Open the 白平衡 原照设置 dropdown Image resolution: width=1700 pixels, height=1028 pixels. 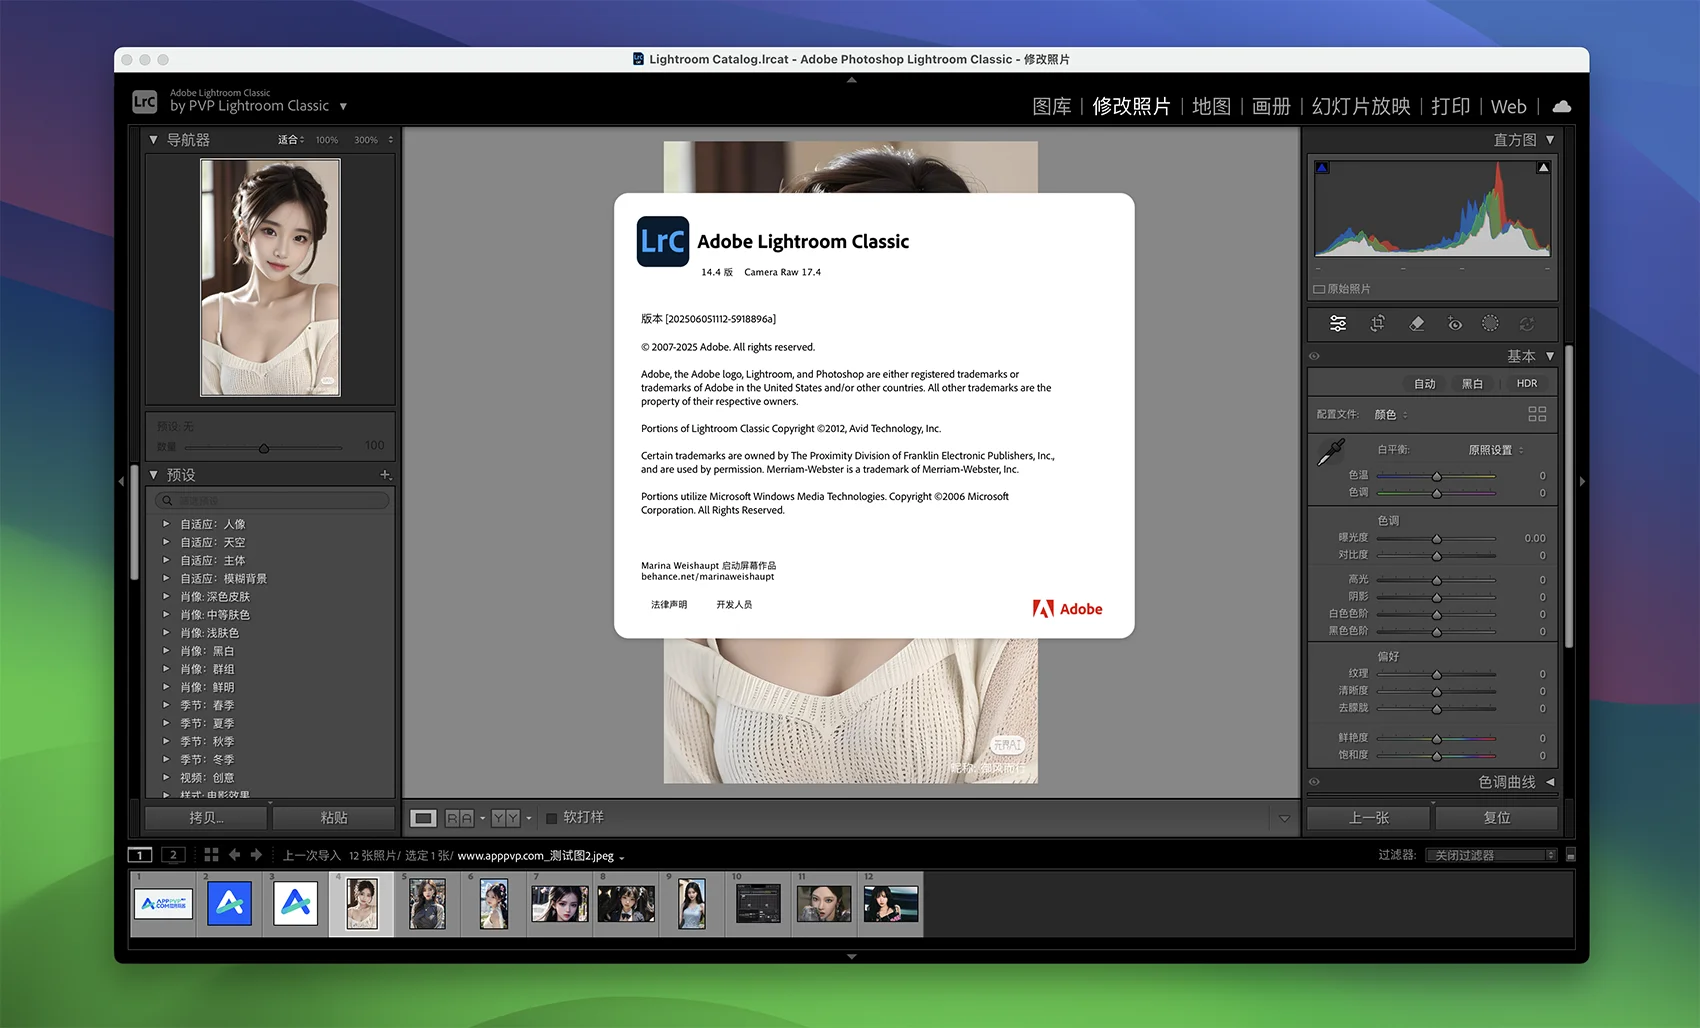coord(1496,450)
